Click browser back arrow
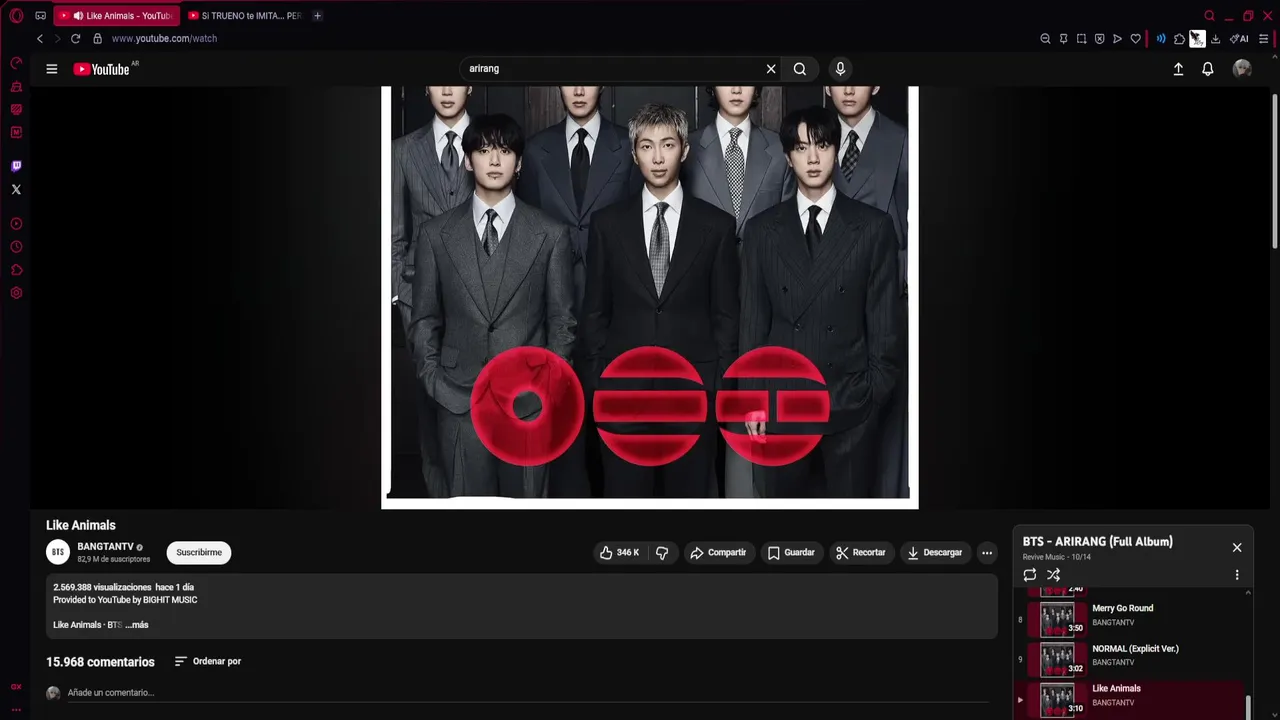The height and width of the screenshot is (720, 1280). pyautogui.click(x=40, y=39)
